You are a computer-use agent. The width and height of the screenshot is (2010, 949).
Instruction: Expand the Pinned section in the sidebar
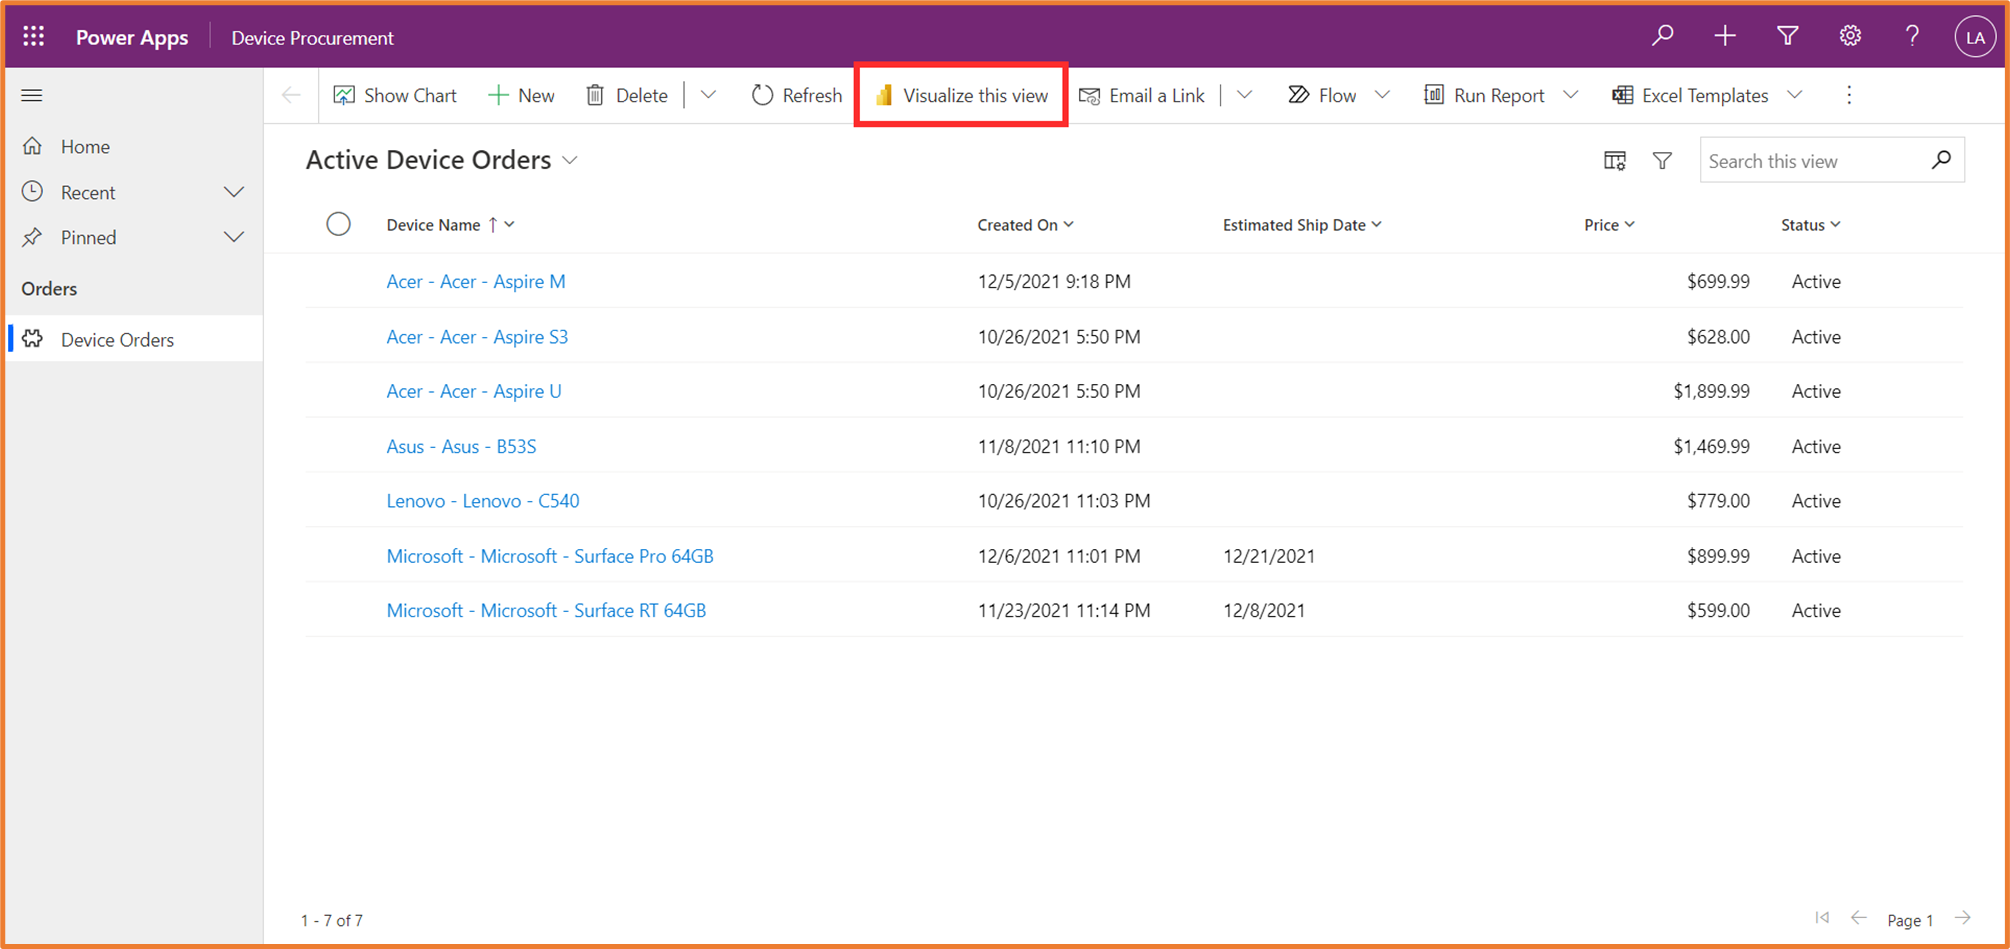(x=234, y=237)
